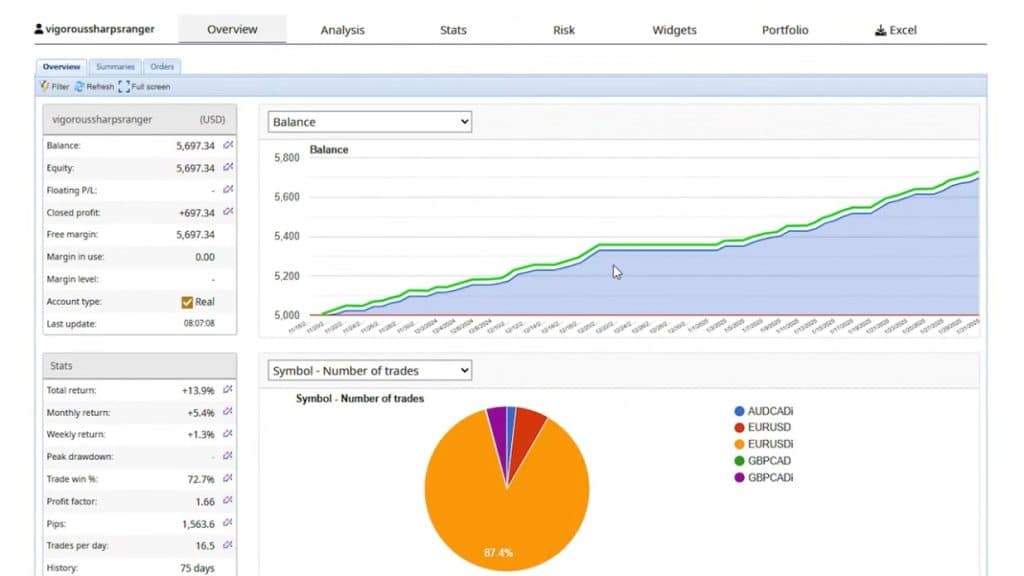Click the chart icon beside Total return

[x=227, y=390]
